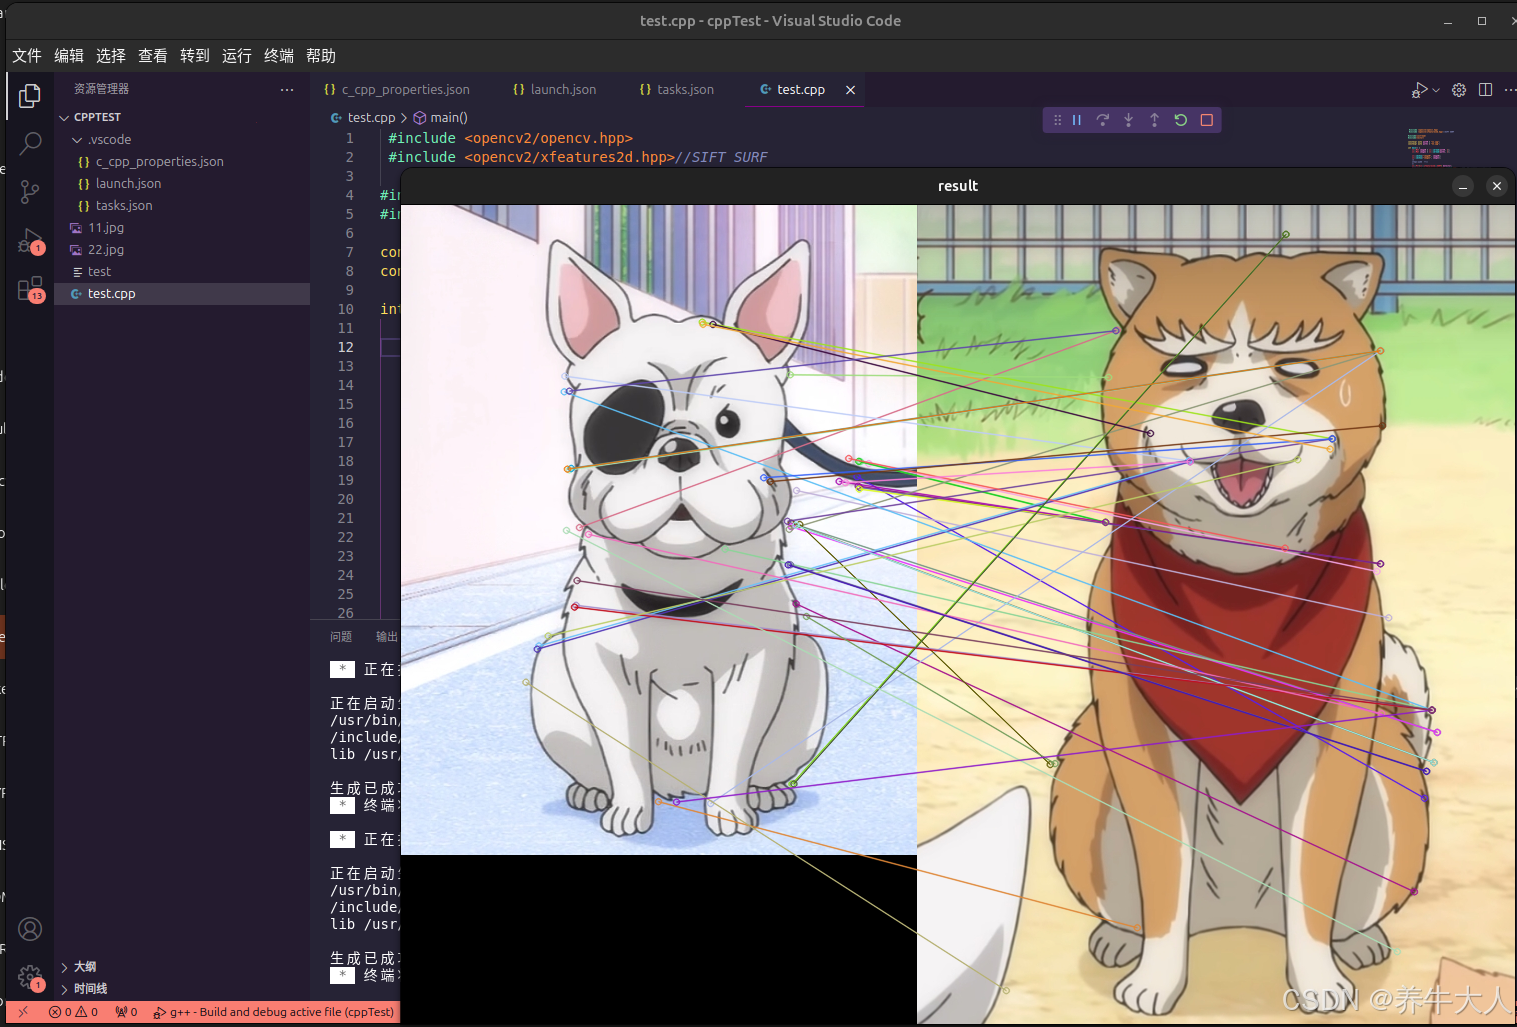Open tasks.json in explorer tree
Screen dimensions: 1517x1027
point(182,206)
